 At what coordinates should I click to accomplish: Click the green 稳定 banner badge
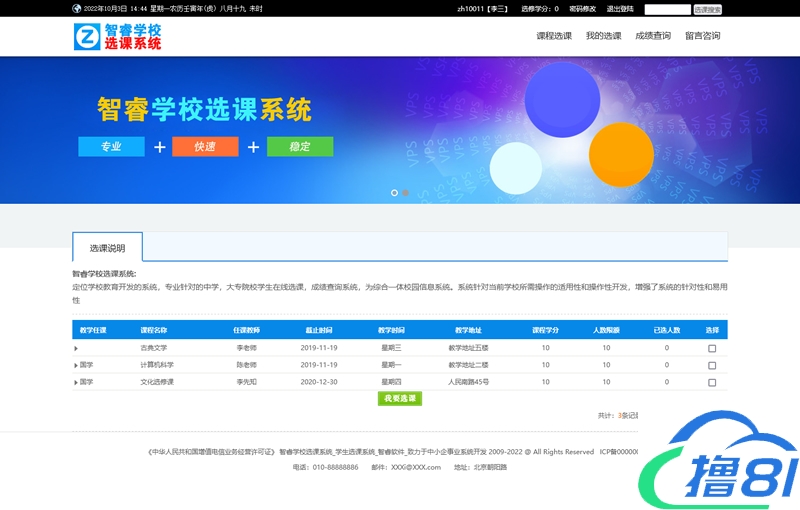tap(300, 147)
